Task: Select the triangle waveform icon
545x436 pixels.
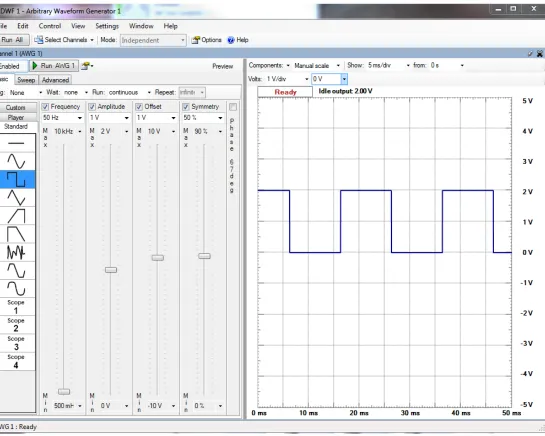Action: pos(16,197)
